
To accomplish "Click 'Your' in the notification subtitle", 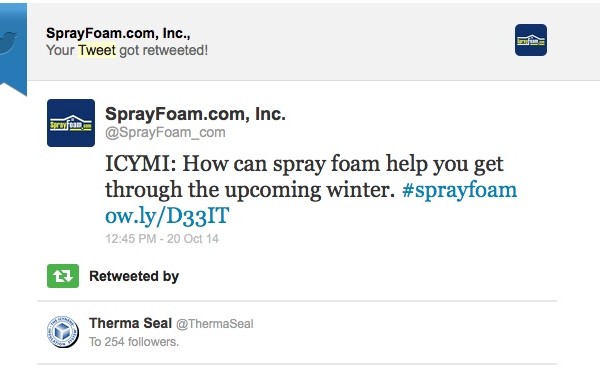I will [60, 50].
